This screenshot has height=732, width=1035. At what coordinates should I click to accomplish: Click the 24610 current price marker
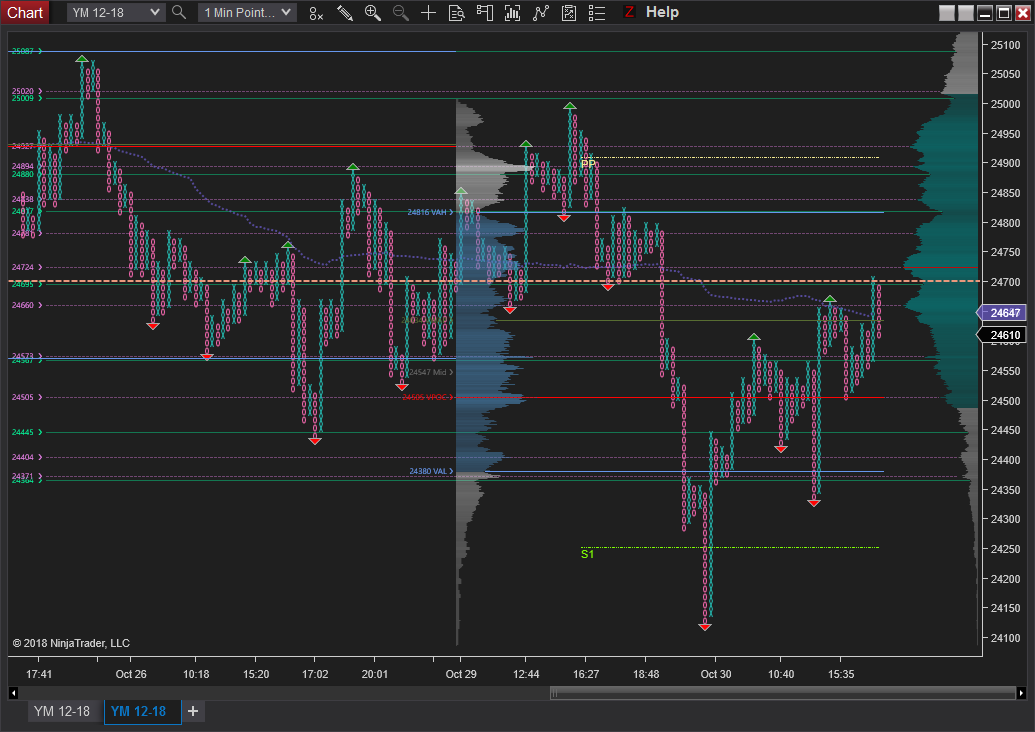point(1003,335)
